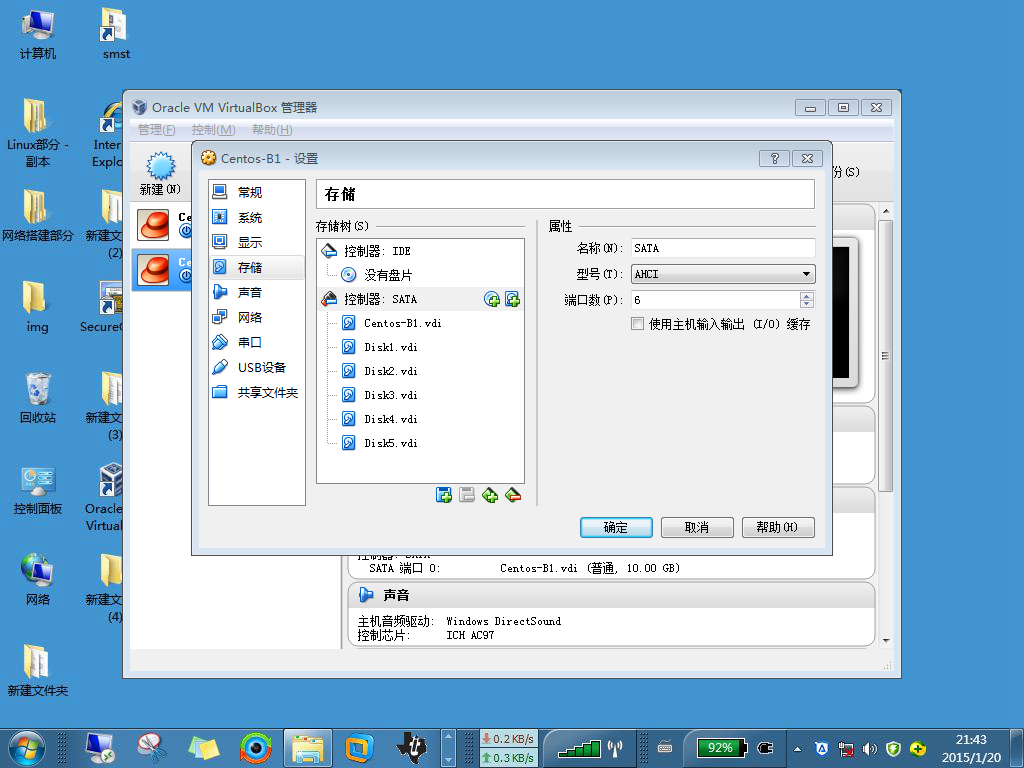Click the taskbar clock showing 21:43

click(971, 748)
